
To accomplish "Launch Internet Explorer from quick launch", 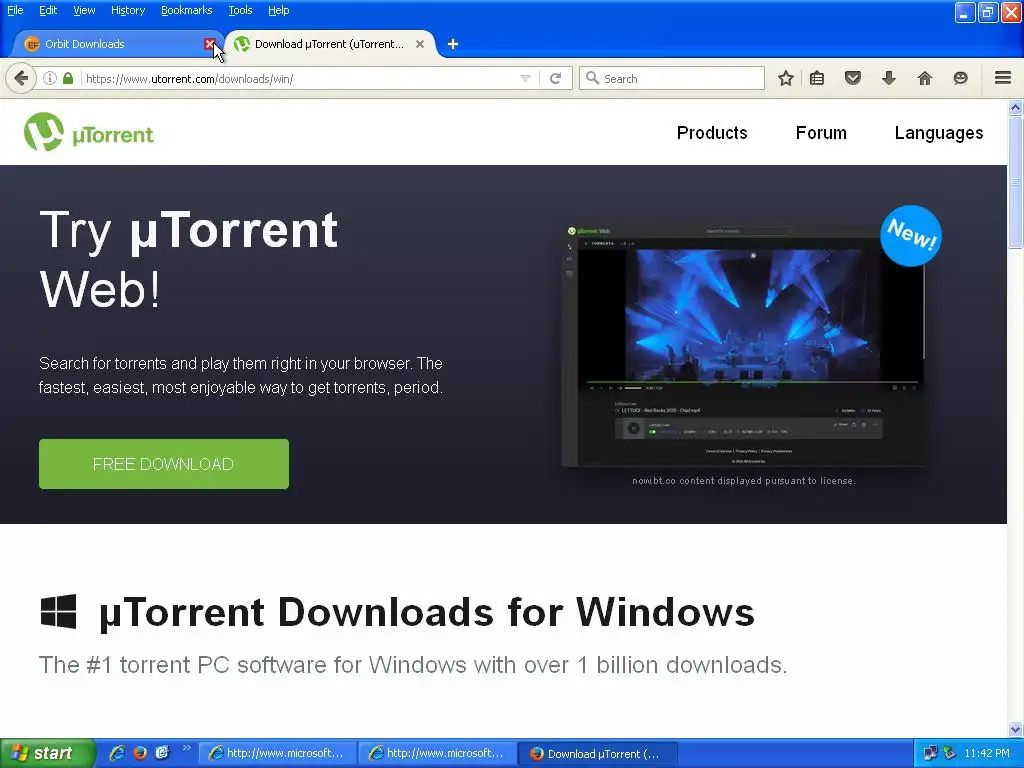I will tap(117, 753).
